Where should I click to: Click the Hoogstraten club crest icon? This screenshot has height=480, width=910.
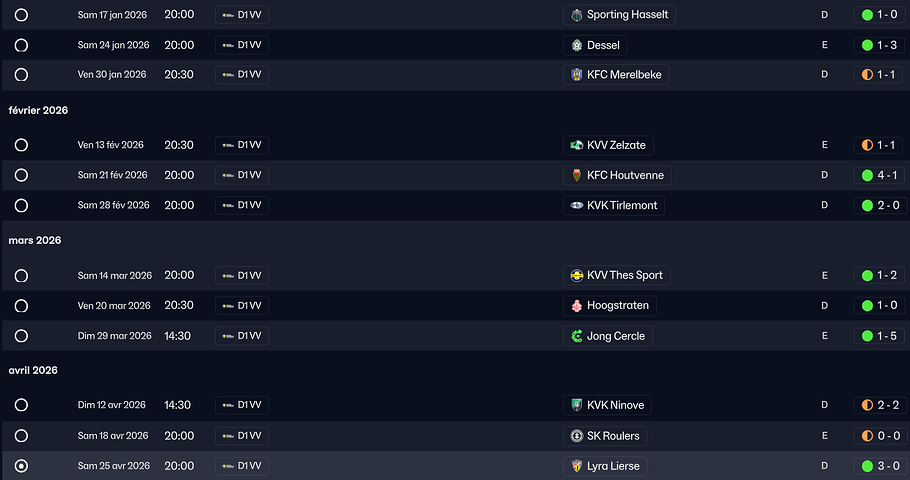pyautogui.click(x=576, y=305)
